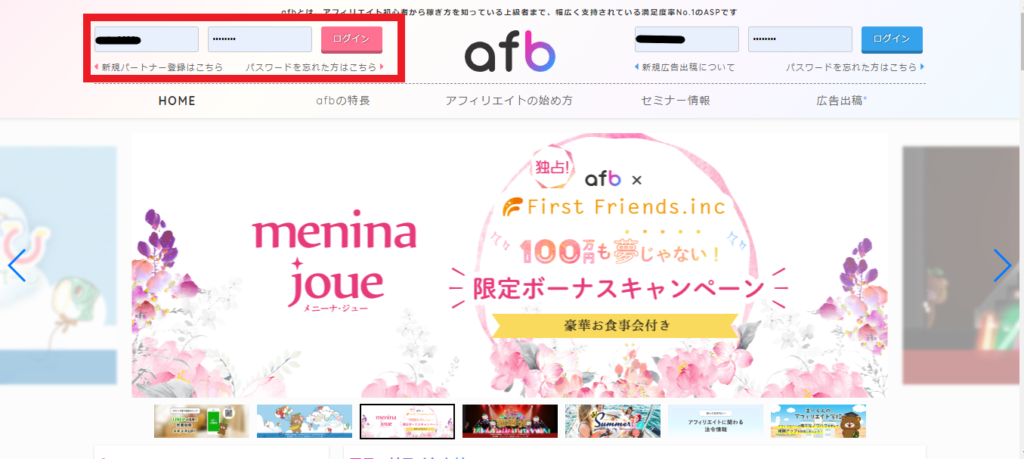1024x459 pixels.
Task: Open 新規広告出稿について link
Action: [x=688, y=67]
